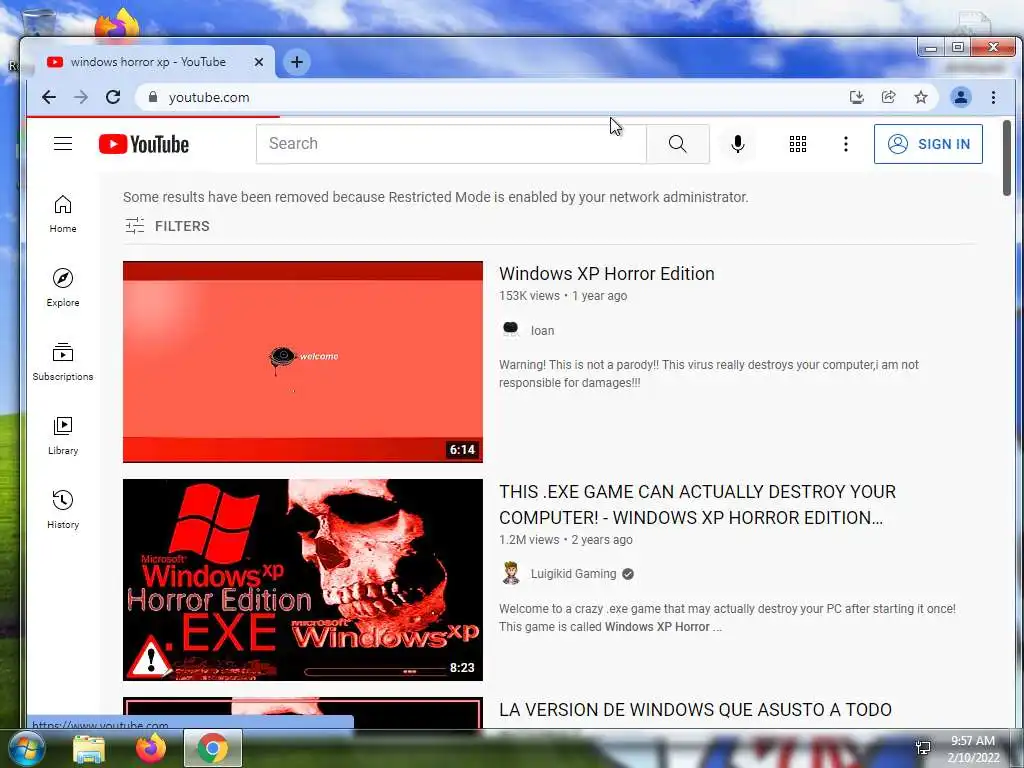Open the Luigikid Gaming channel link
The image size is (1024, 768).
[573, 573]
